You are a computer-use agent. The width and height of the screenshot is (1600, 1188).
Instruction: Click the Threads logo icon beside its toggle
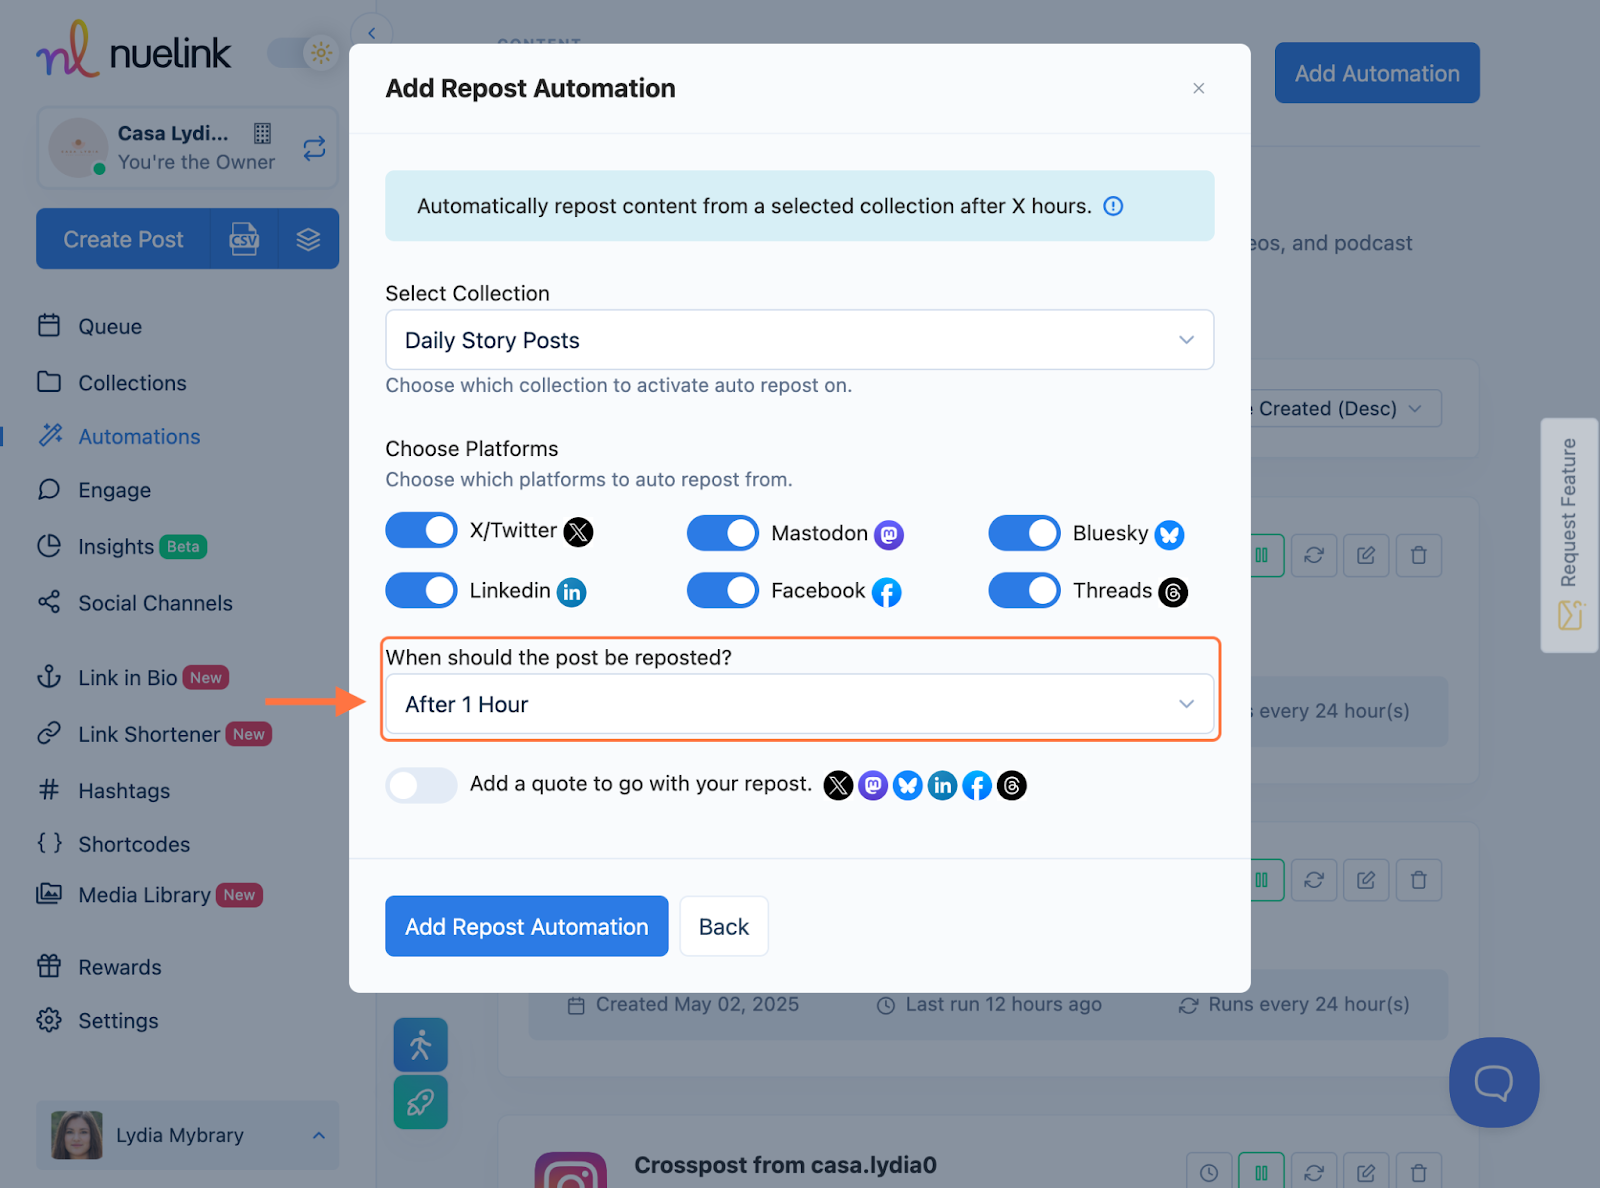1173,592
